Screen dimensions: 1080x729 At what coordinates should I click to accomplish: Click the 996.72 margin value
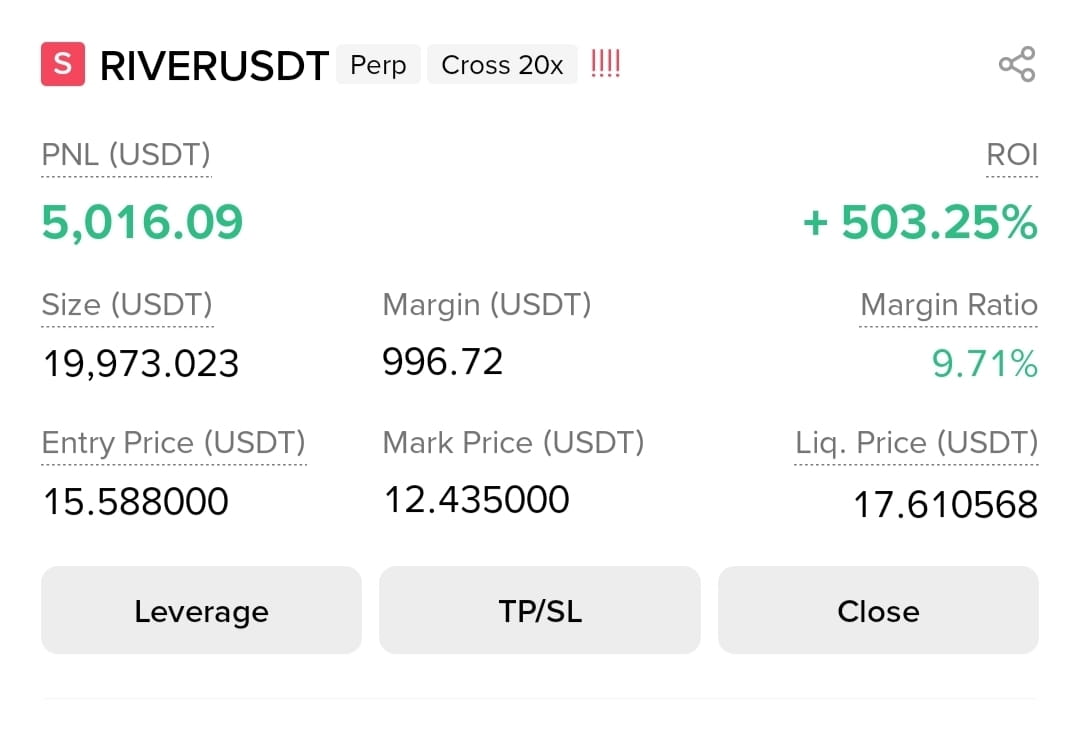click(x=443, y=362)
